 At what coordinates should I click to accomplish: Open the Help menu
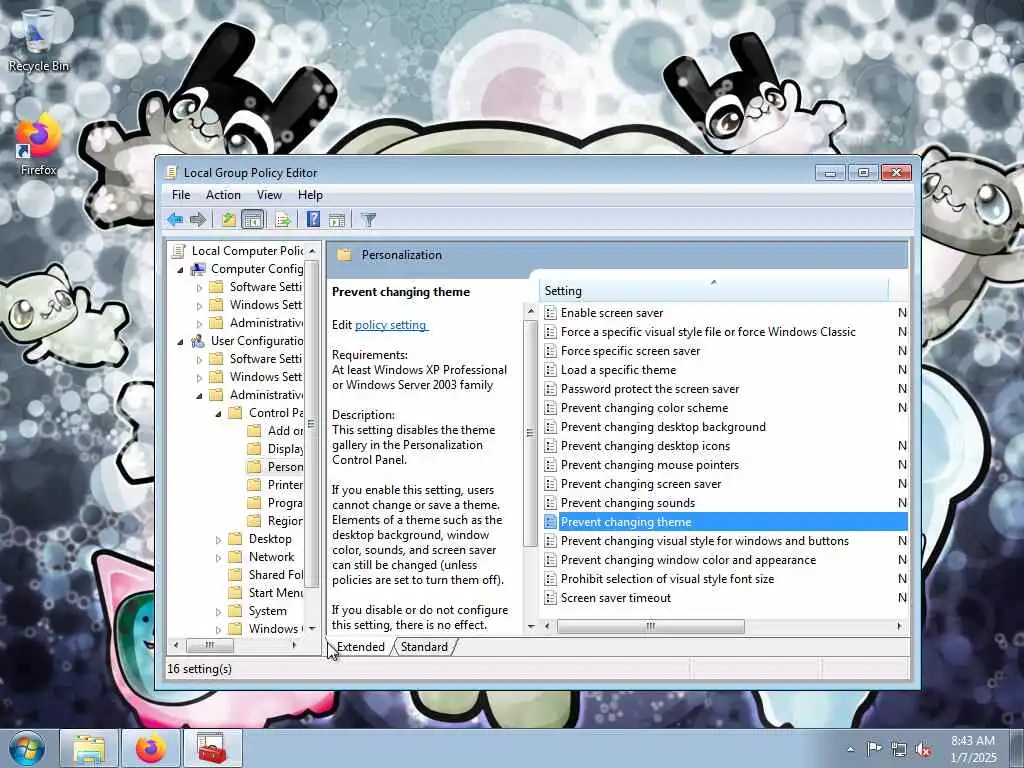pyautogui.click(x=310, y=195)
